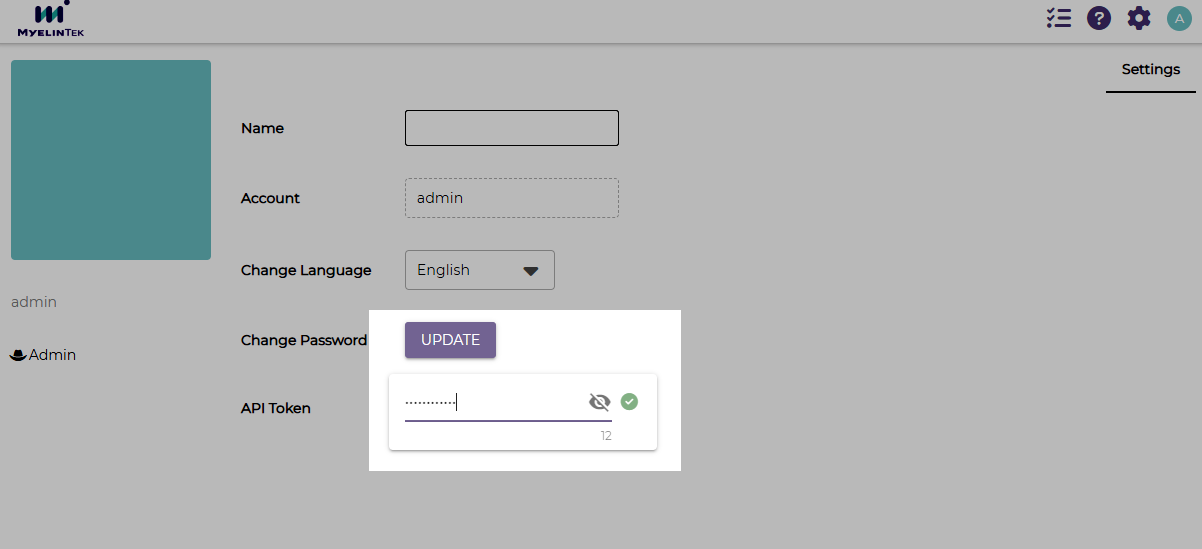Viewport: 1202px width, 549px height.
Task: Confirm password with green check icon
Action: [x=629, y=402]
